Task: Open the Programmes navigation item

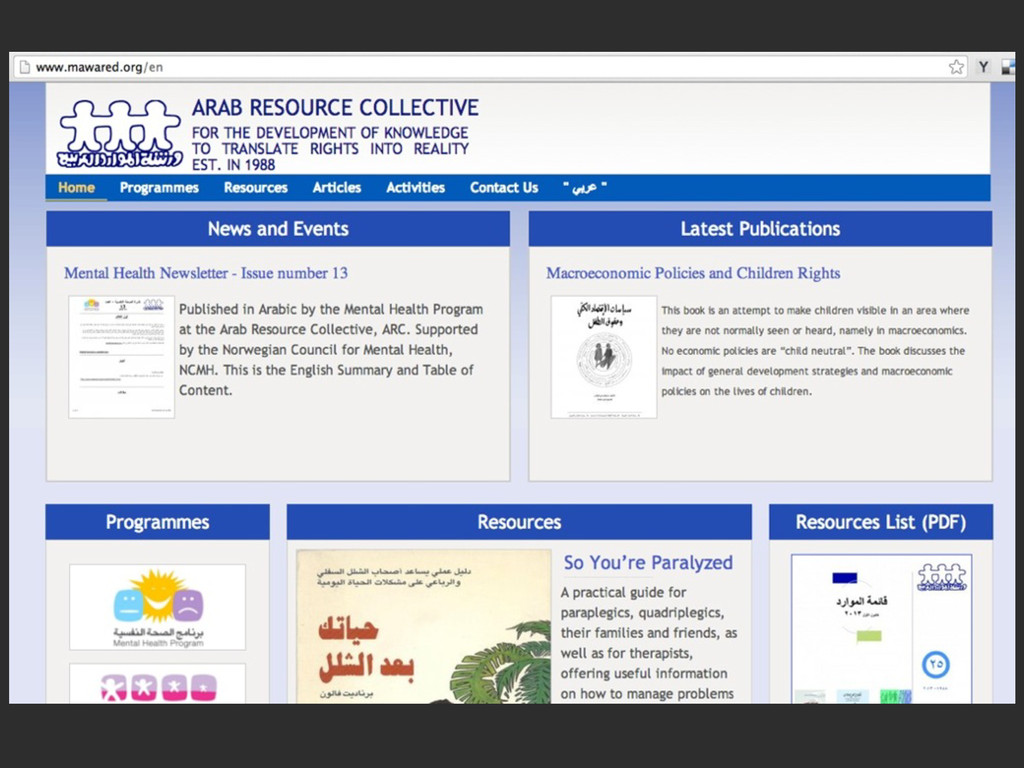Action: (159, 188)
